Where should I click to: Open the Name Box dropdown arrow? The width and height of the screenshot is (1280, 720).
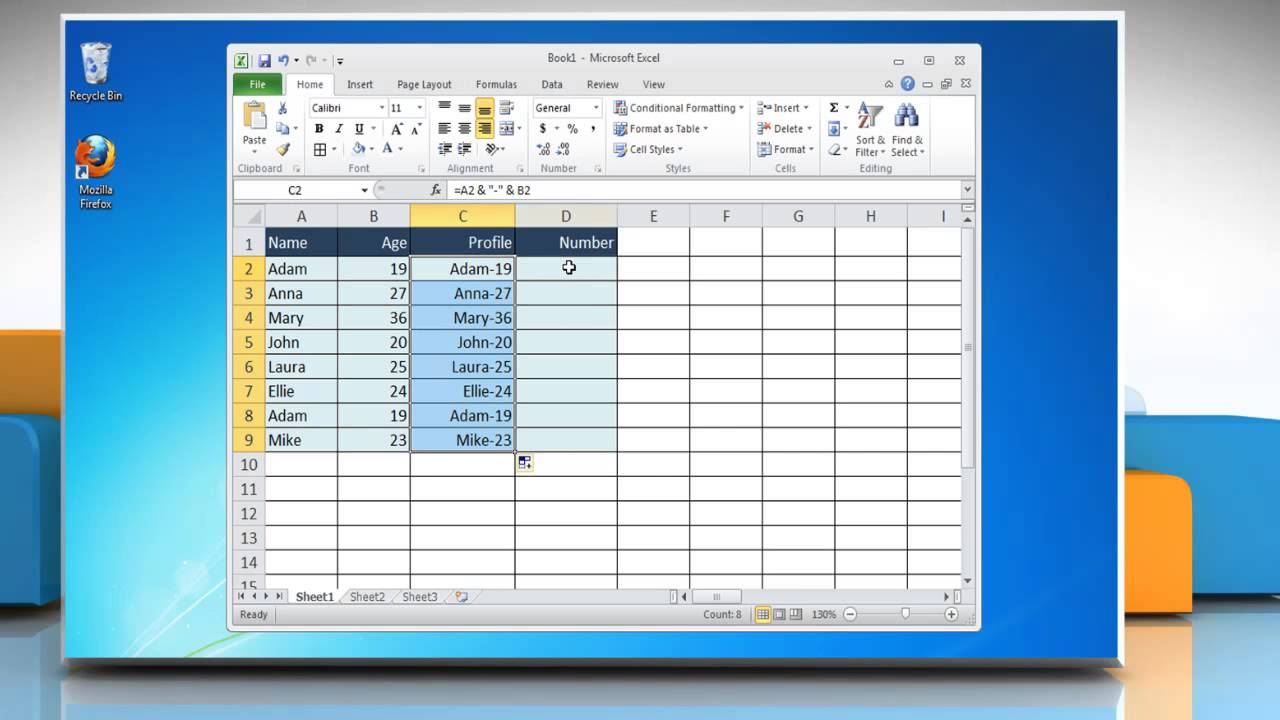point(365,190)
